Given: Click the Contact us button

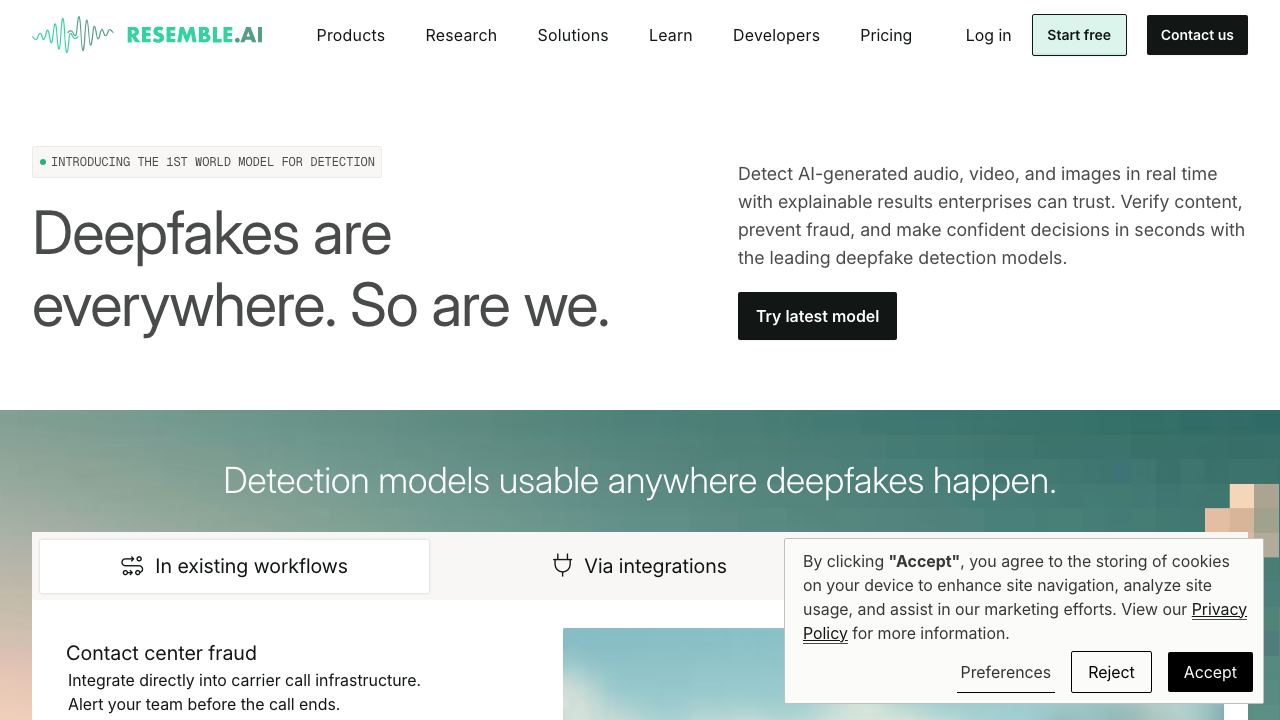Looking at the screenshot, I should [x=1197, y=35].
